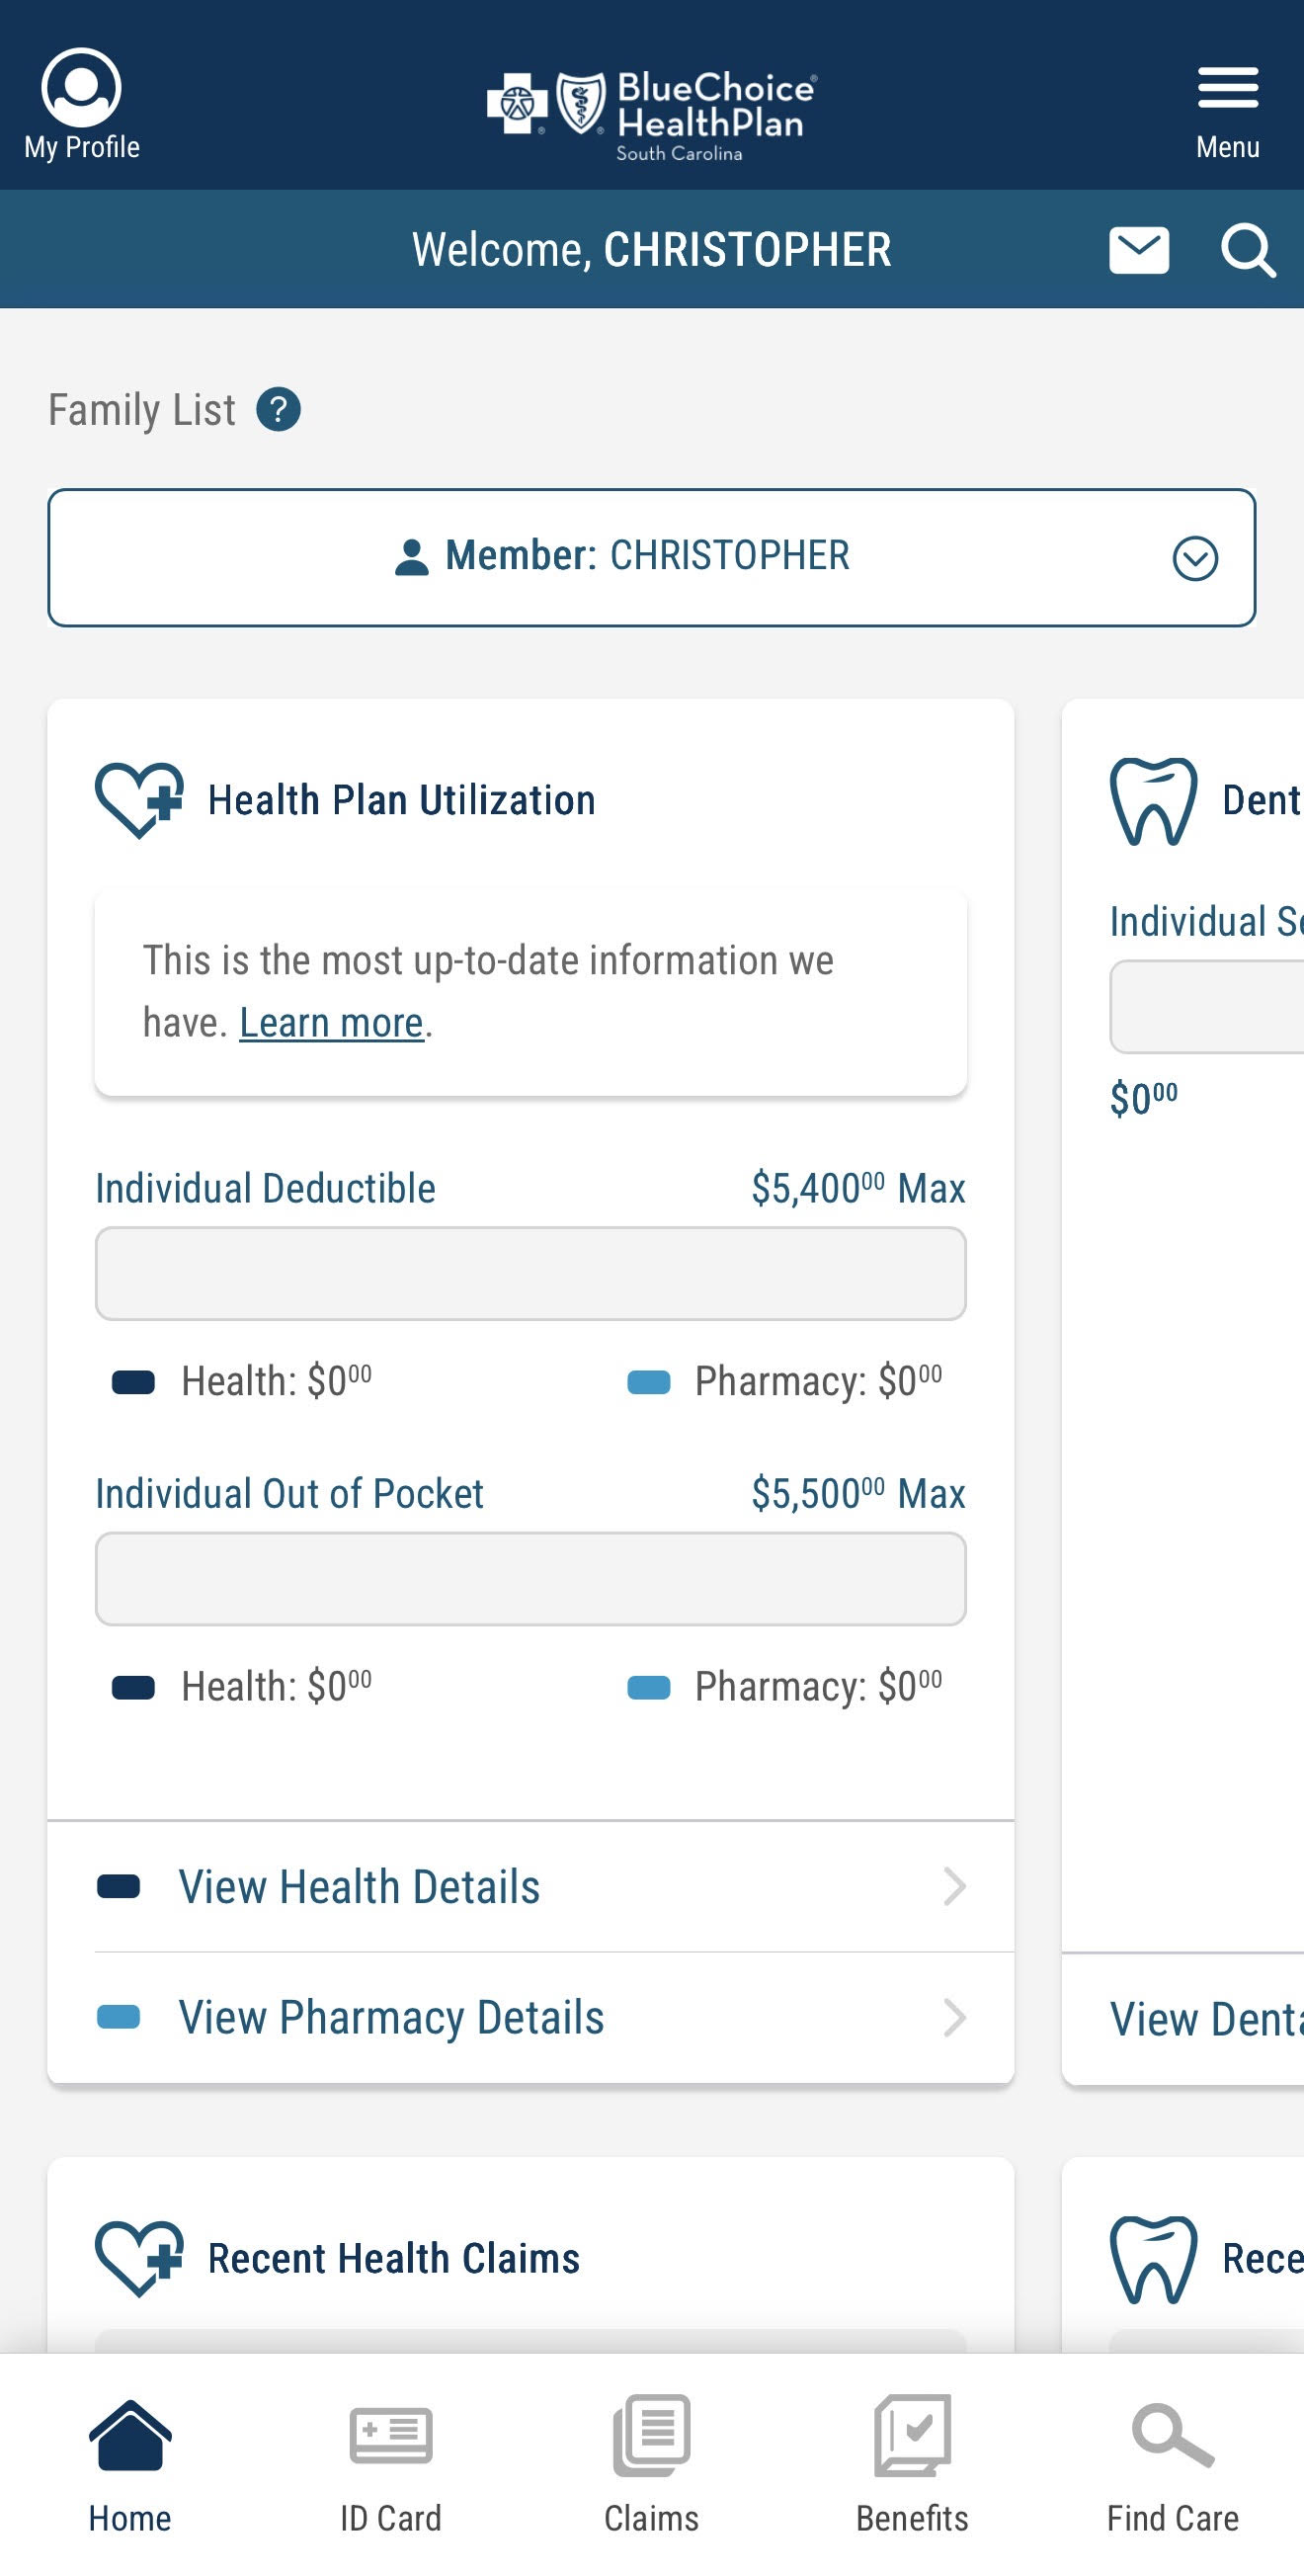Open the messages envelope icon
Image resolution: width=1304 pixels, height=2576 pixels.
click(1139, 250)
